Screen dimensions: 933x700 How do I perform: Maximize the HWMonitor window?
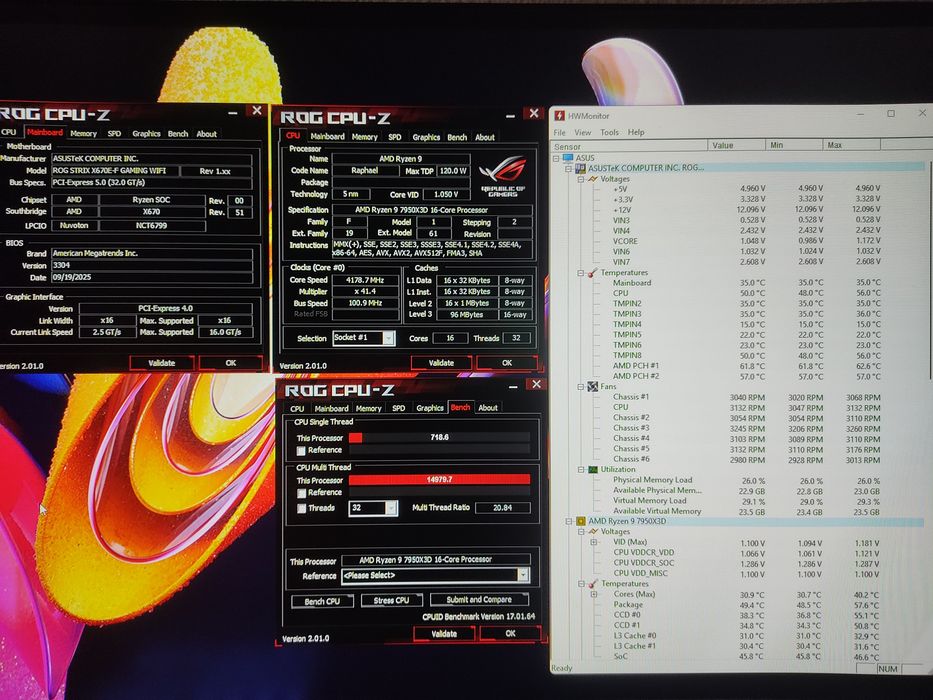[891, 114]
